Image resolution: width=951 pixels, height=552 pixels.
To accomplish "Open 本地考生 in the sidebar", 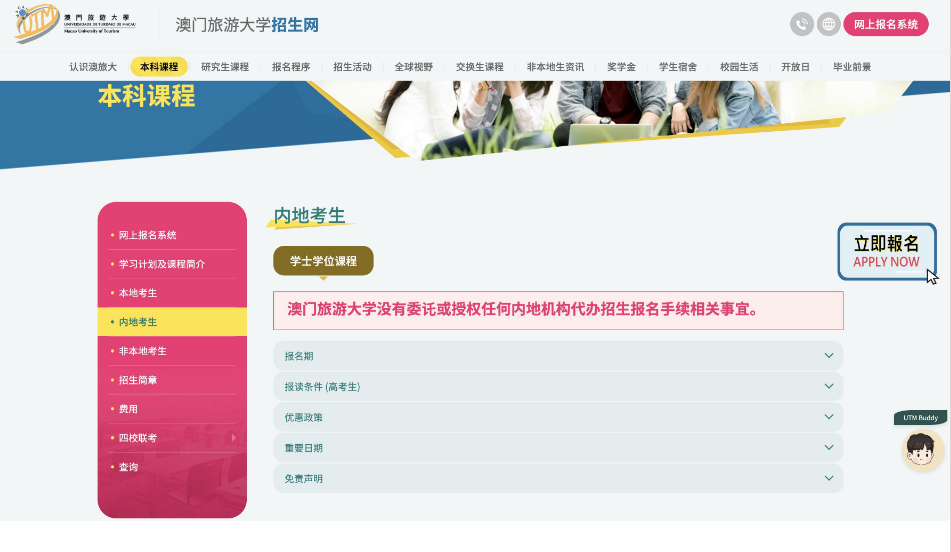I will [x=138, y=293].
